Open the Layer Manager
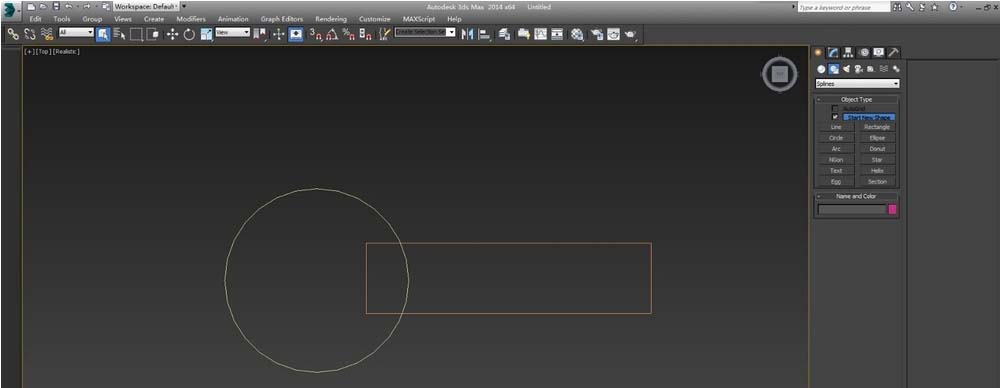The image size is (1000, 388). point(504,34)
